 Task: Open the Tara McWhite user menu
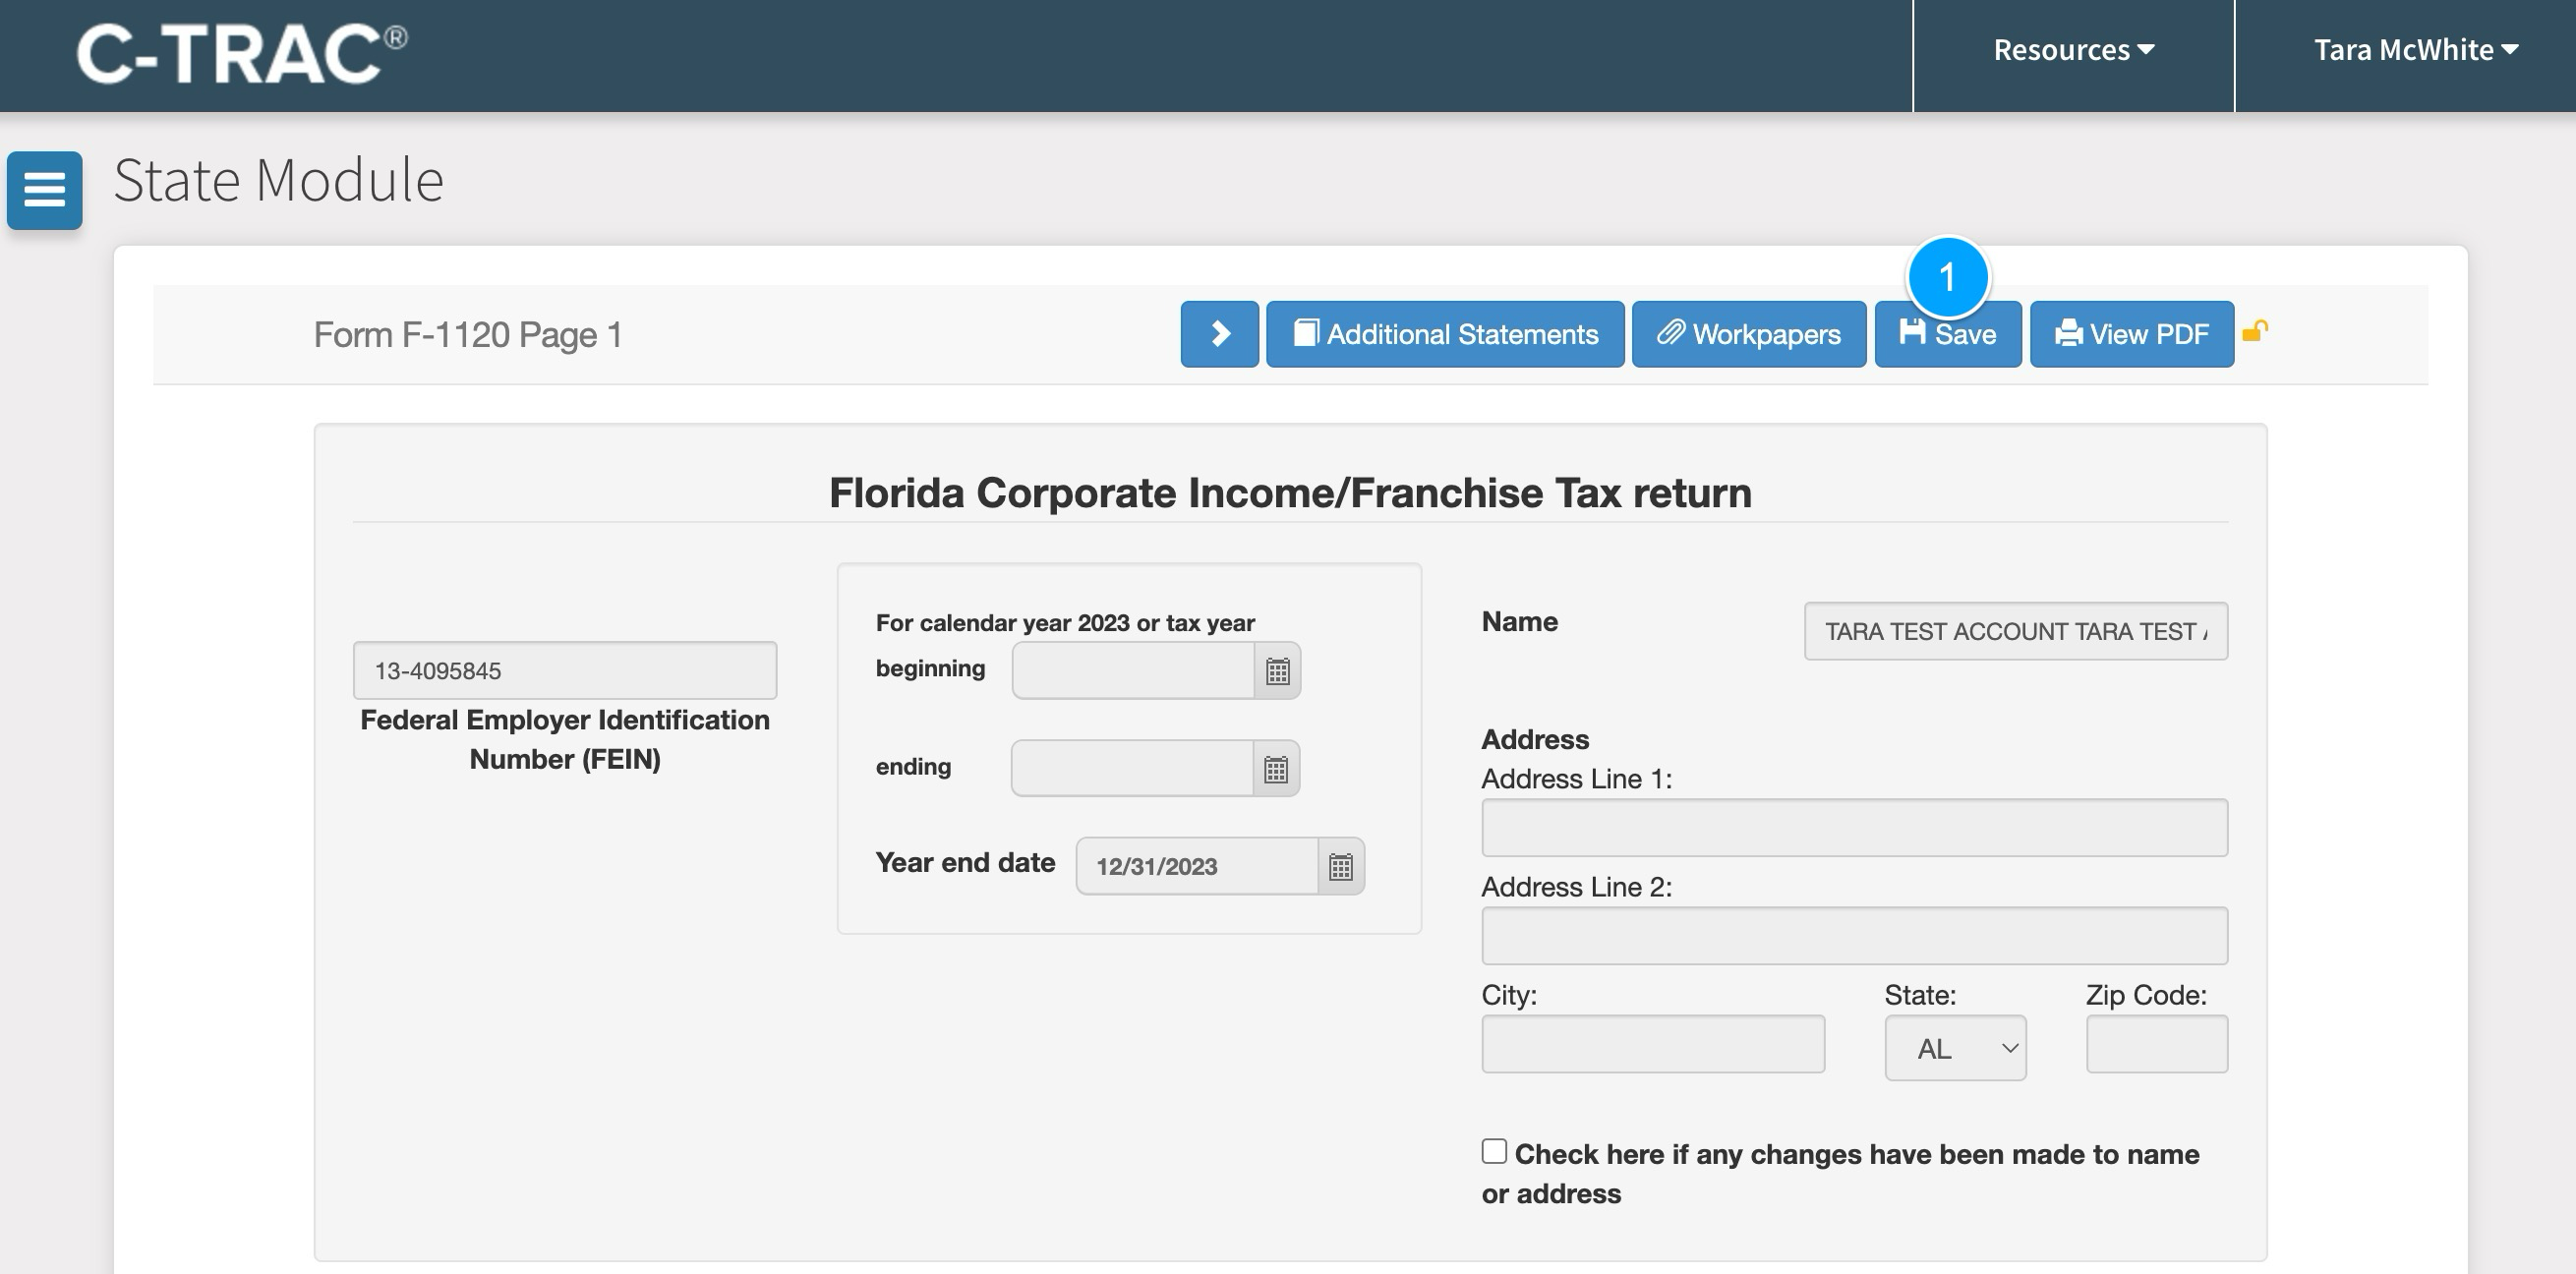[x=2414, y=50]
